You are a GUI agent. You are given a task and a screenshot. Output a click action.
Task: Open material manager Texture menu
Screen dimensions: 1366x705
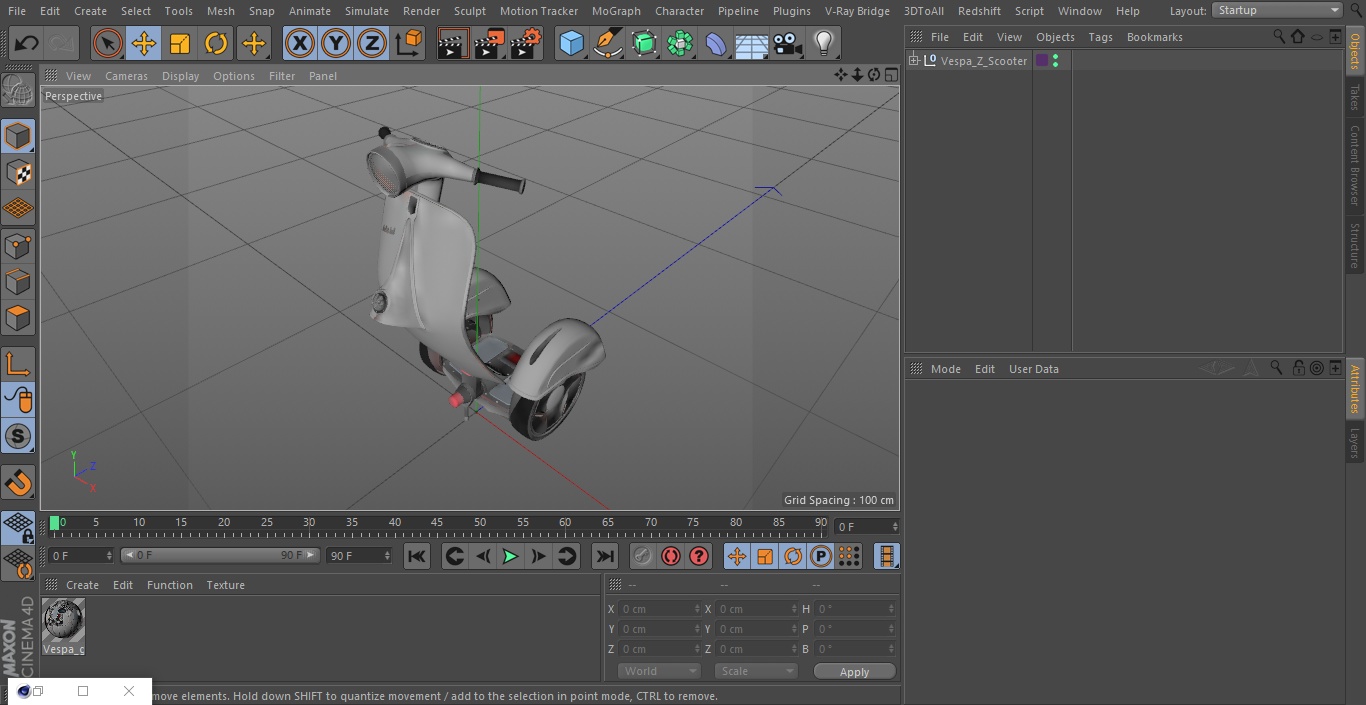coord(225,585)
